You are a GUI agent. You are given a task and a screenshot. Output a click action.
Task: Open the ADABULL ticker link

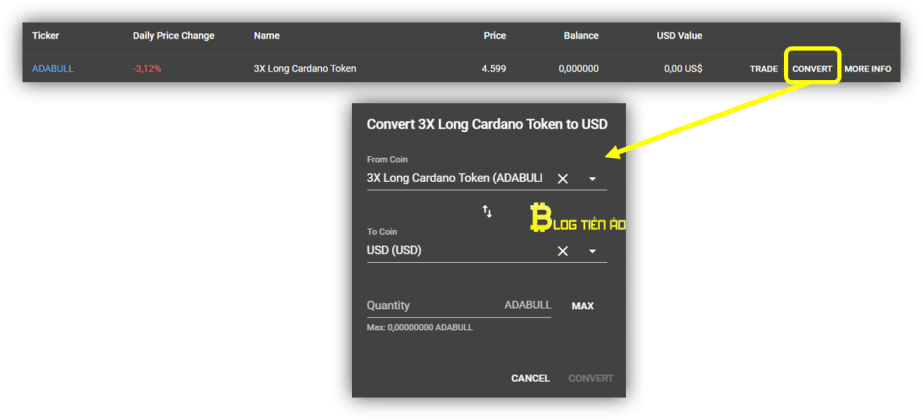point(53,69)
